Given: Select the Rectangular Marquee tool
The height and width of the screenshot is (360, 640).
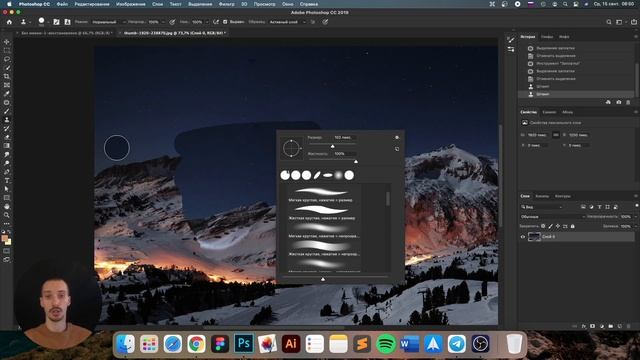Looking at the screenshot, I should pyautogui.click(x=7, y=51).
